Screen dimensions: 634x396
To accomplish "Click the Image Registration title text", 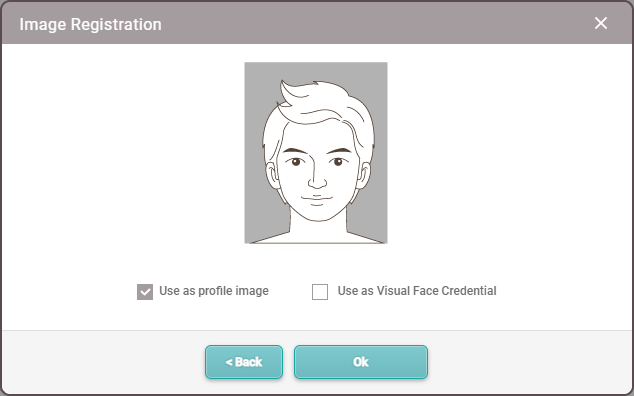I will pos(91,24).
